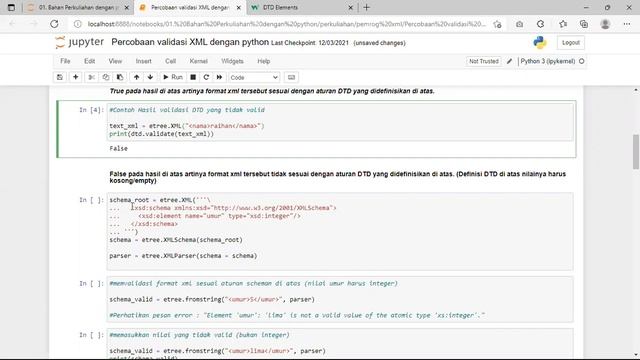Click the markdown text starting False pada hasil

(x=338, y=177)
